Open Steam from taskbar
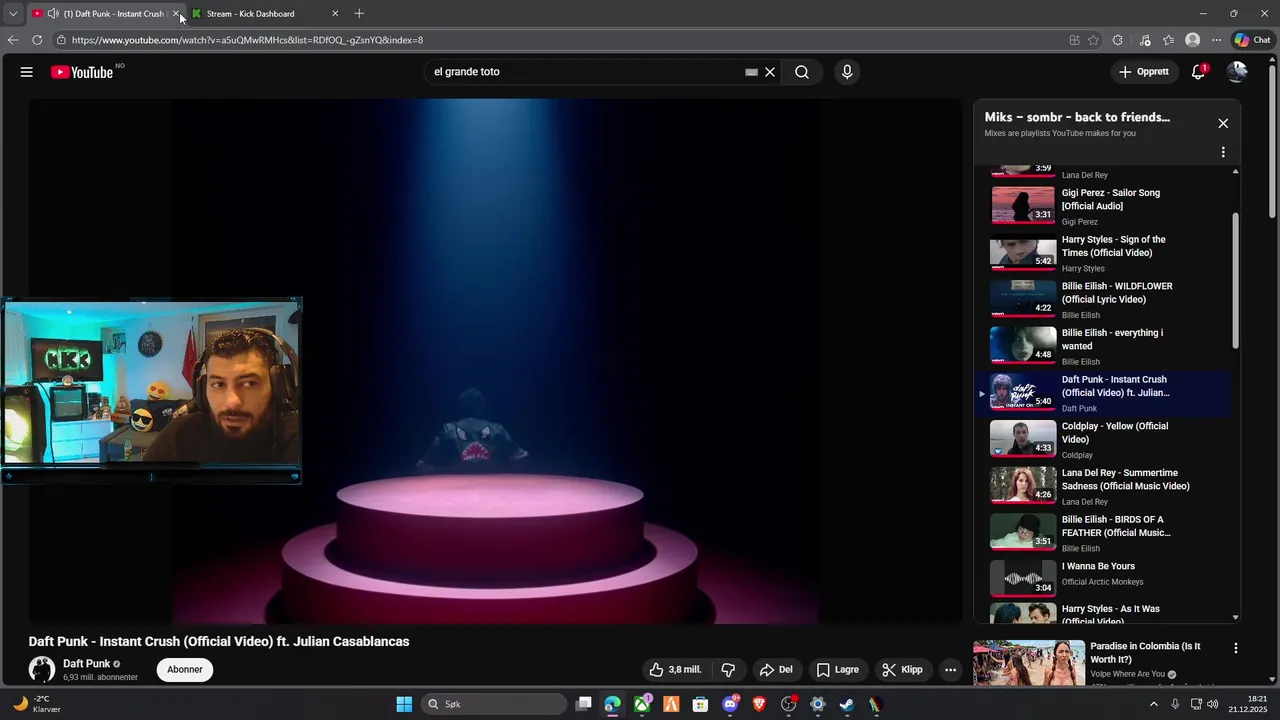Viewport: 1280px width, 720px height. (846, 704)
